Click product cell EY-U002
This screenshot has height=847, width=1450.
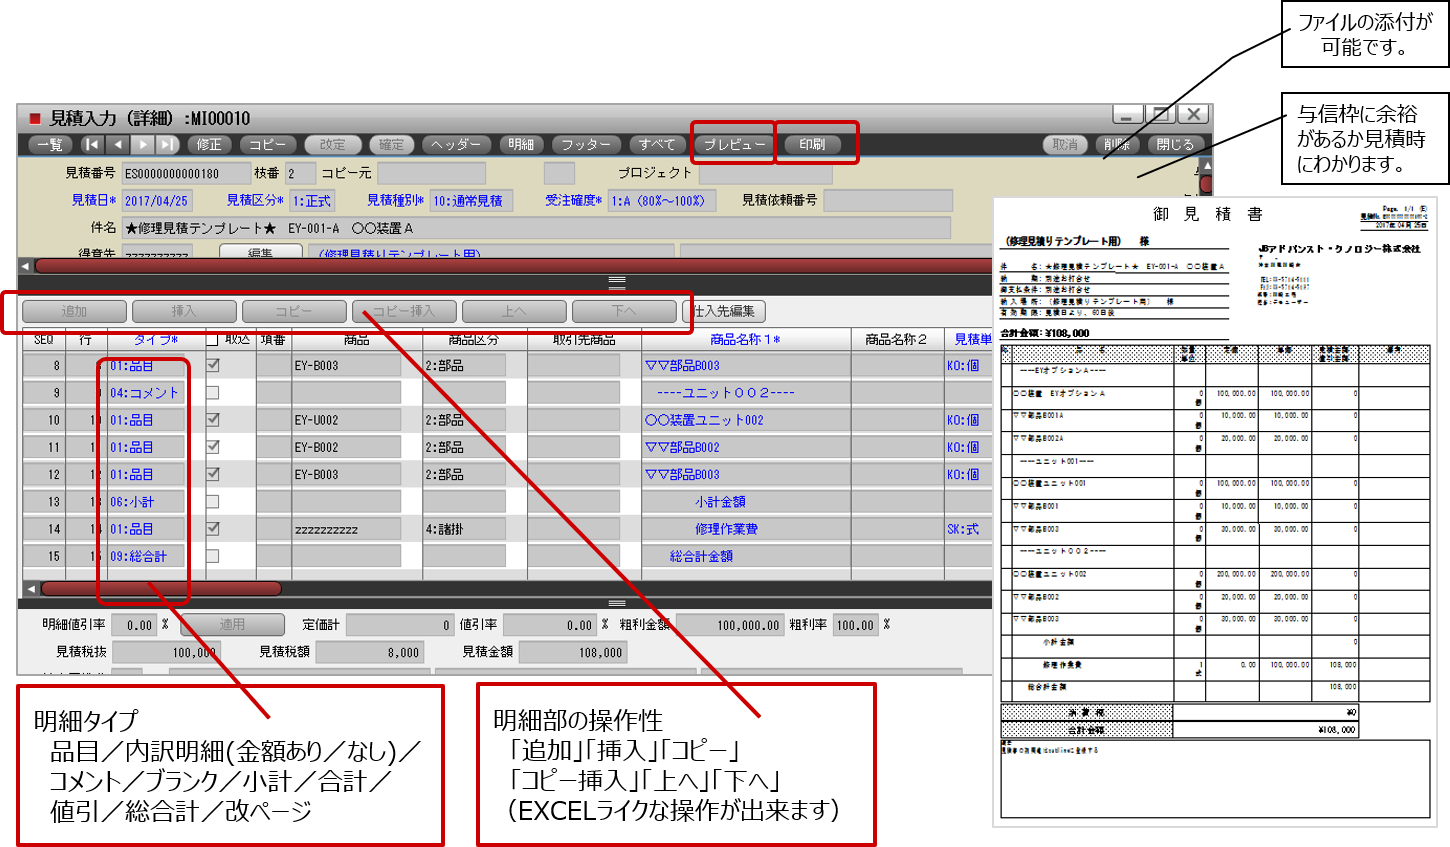coord(346,420)
